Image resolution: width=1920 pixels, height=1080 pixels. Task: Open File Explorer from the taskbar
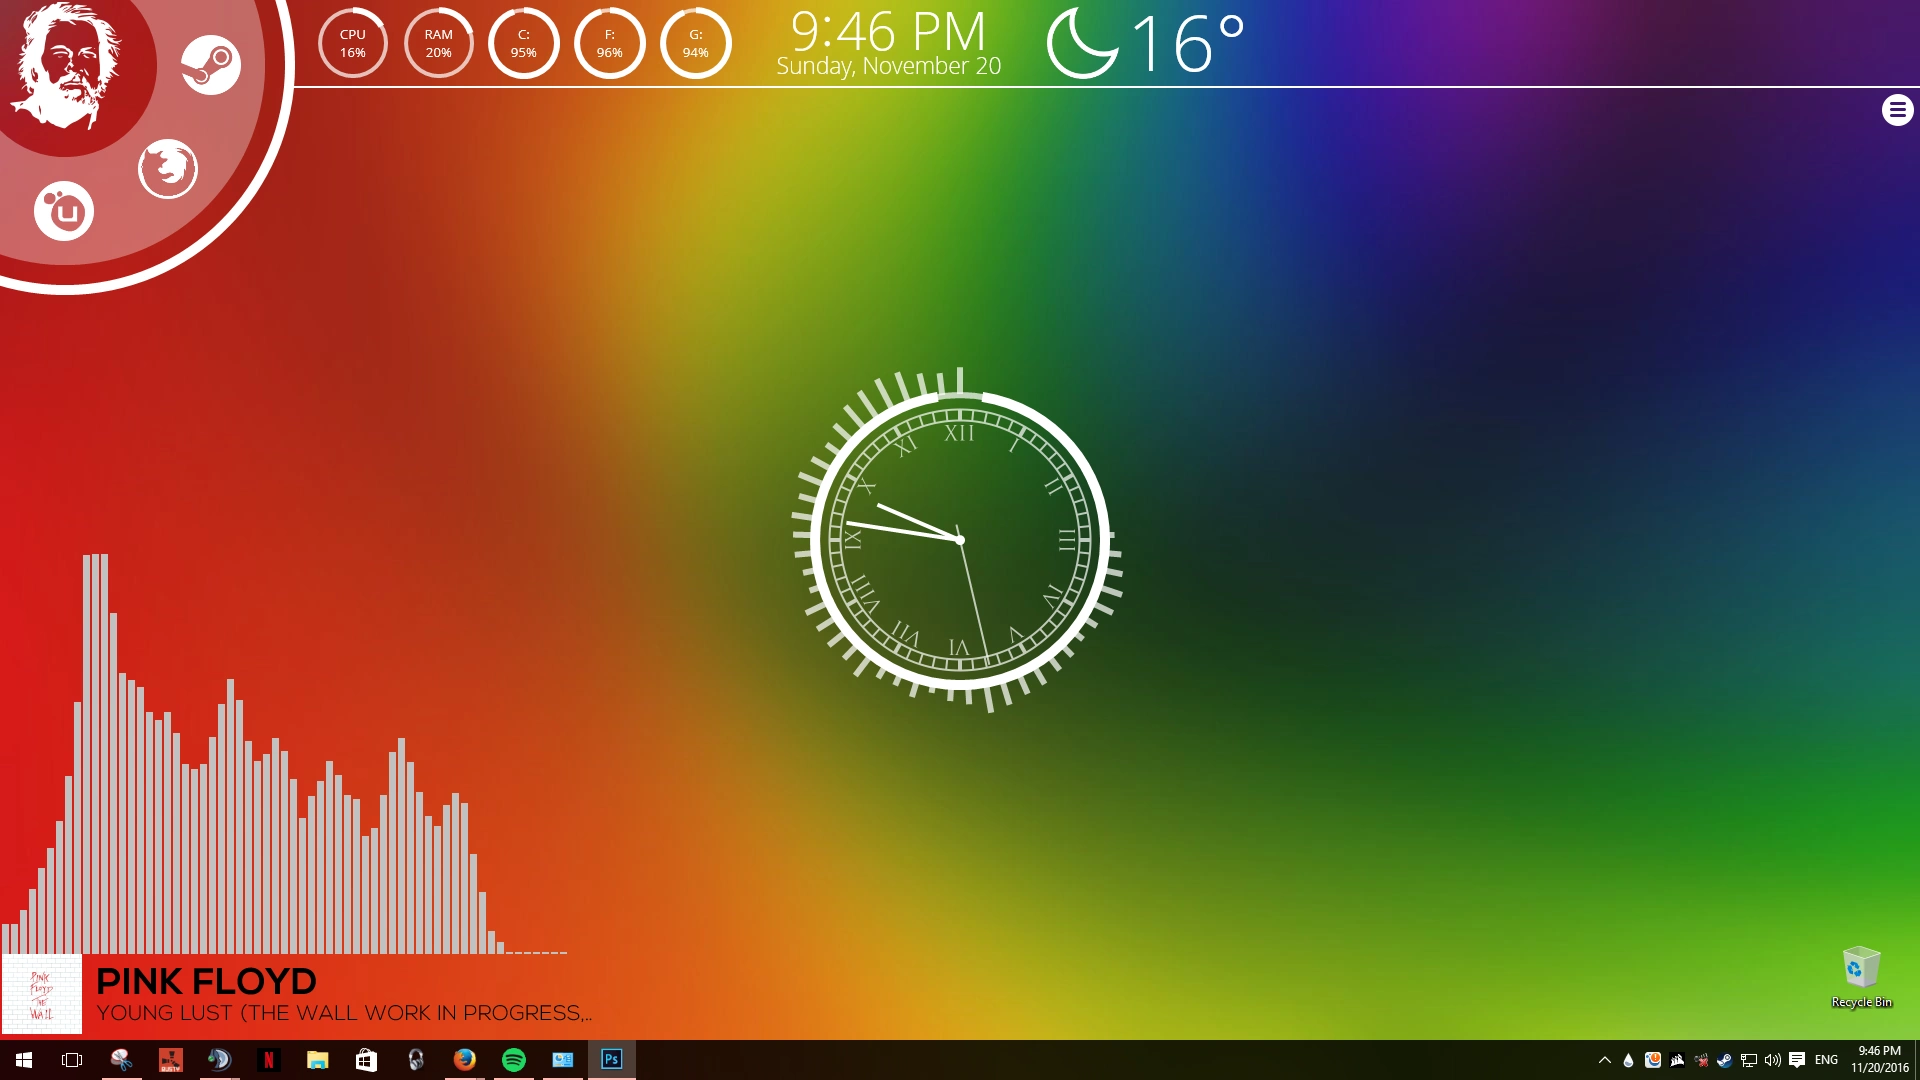click(x=317, y=1060)
